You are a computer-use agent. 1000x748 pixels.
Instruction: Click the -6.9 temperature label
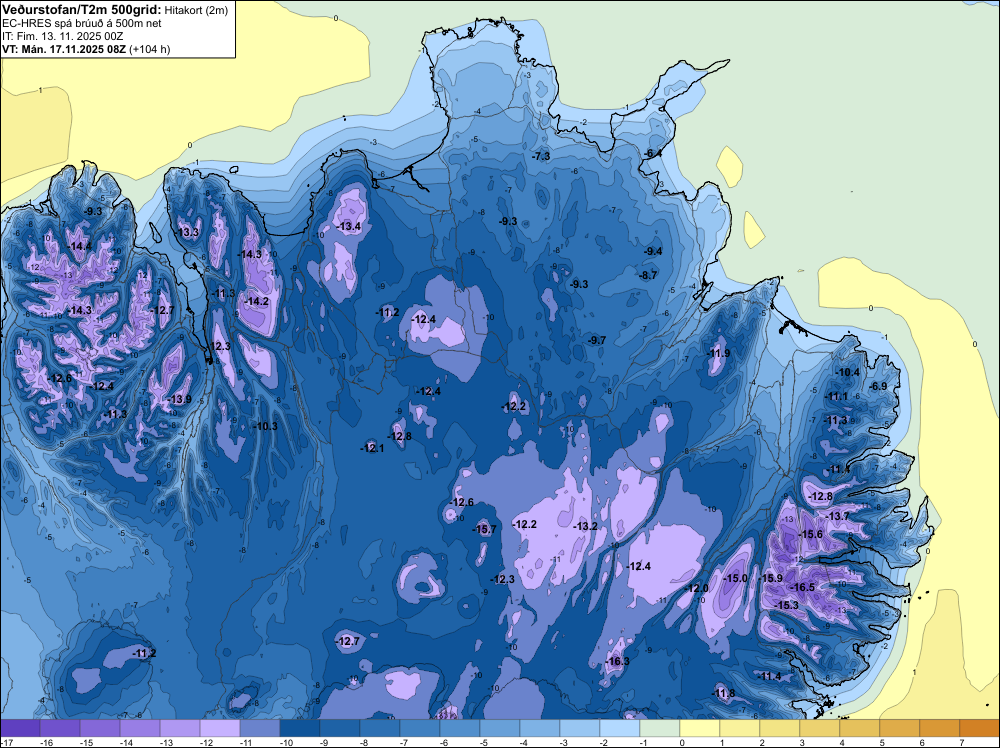click(x=878, y=386)
